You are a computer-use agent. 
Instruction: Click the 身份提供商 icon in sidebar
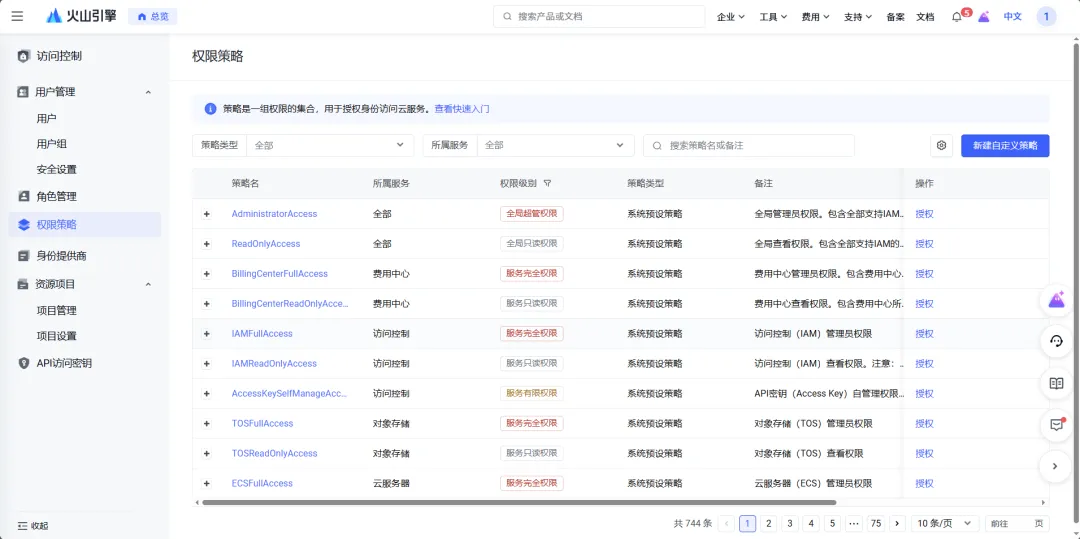(x=24, y=255)
